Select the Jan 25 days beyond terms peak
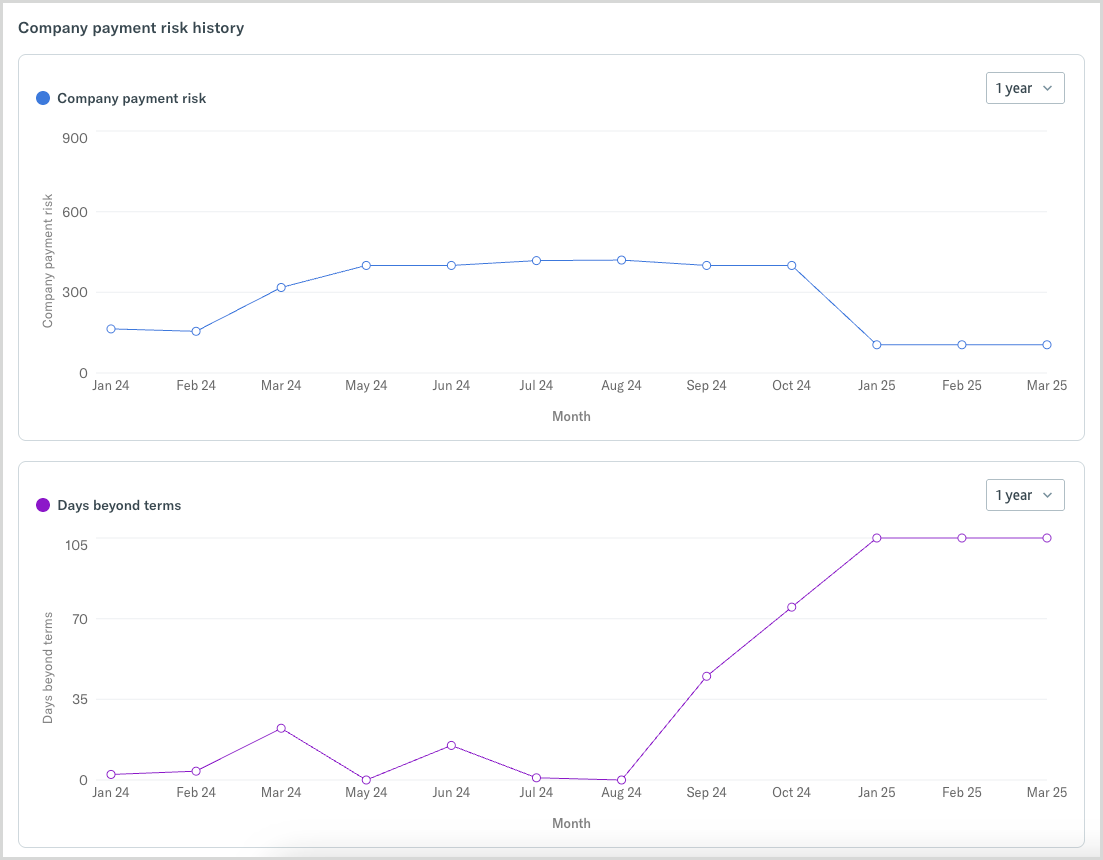 coord(877,537)
